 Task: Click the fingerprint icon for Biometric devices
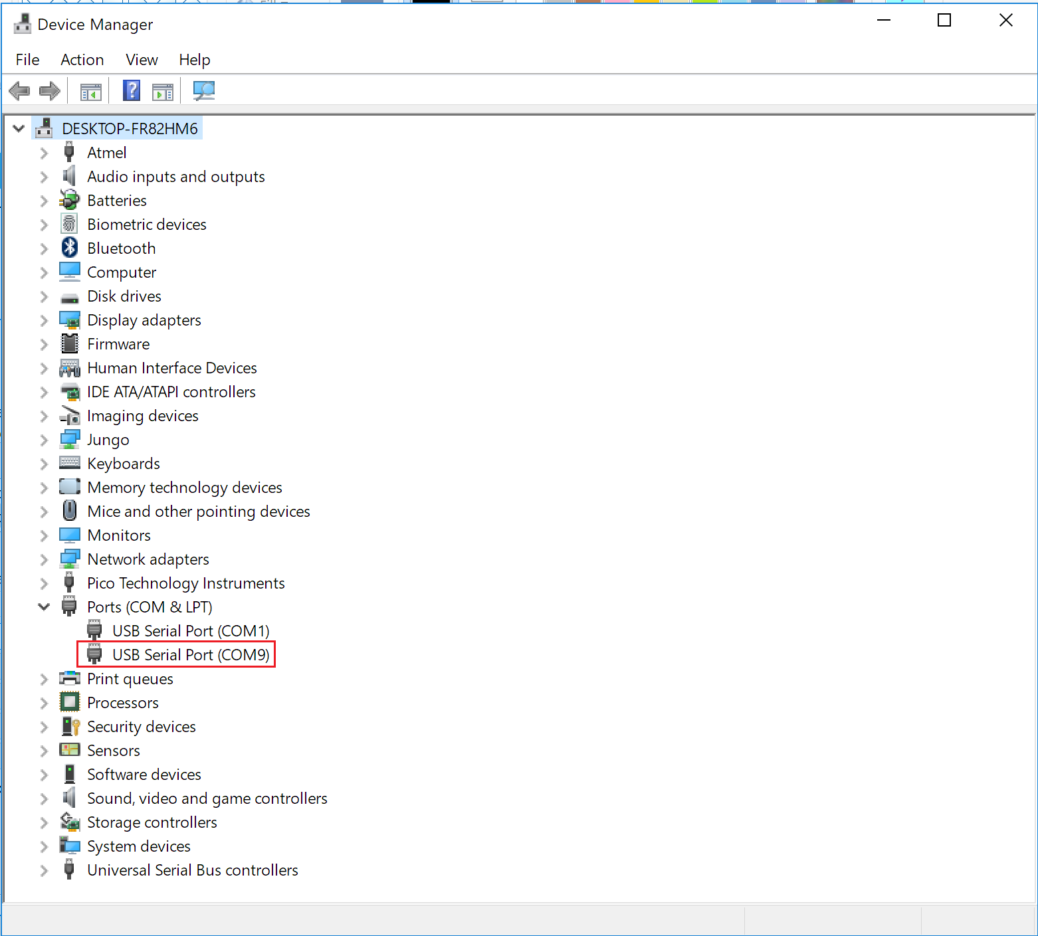pyautogui.click(x=69, y=224)
